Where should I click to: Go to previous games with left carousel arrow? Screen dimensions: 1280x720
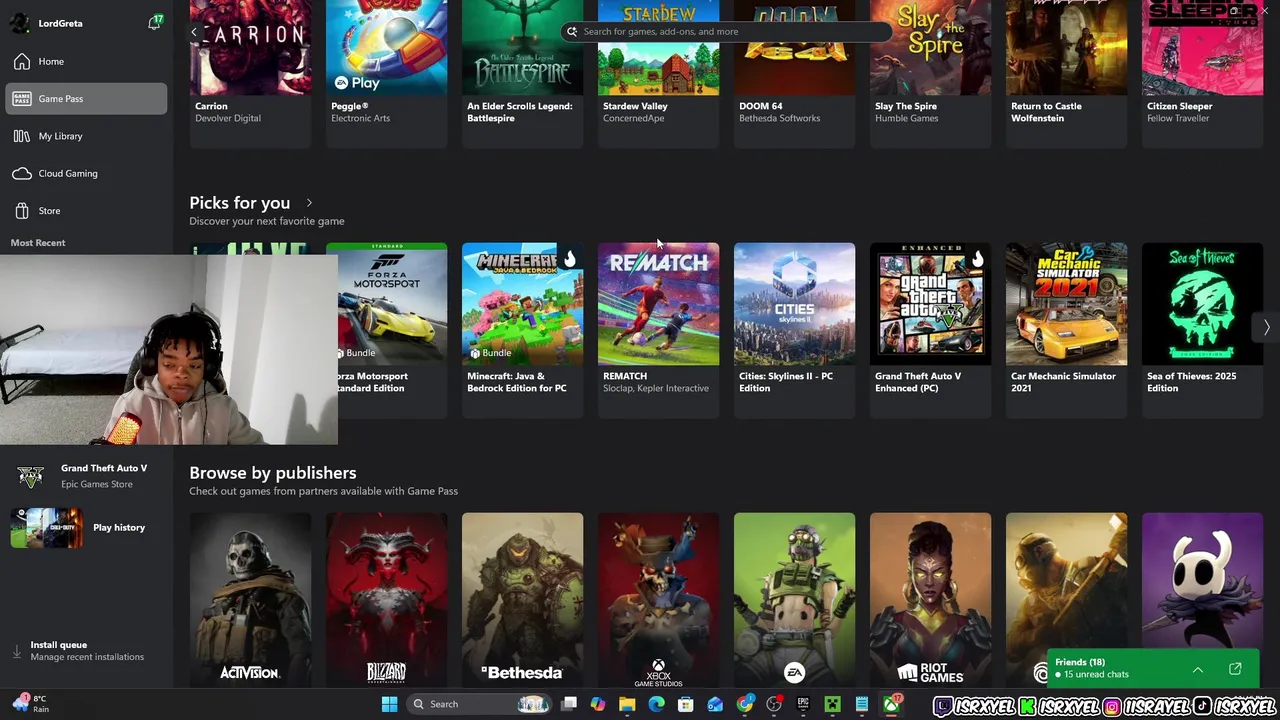(x=194, y=32)
